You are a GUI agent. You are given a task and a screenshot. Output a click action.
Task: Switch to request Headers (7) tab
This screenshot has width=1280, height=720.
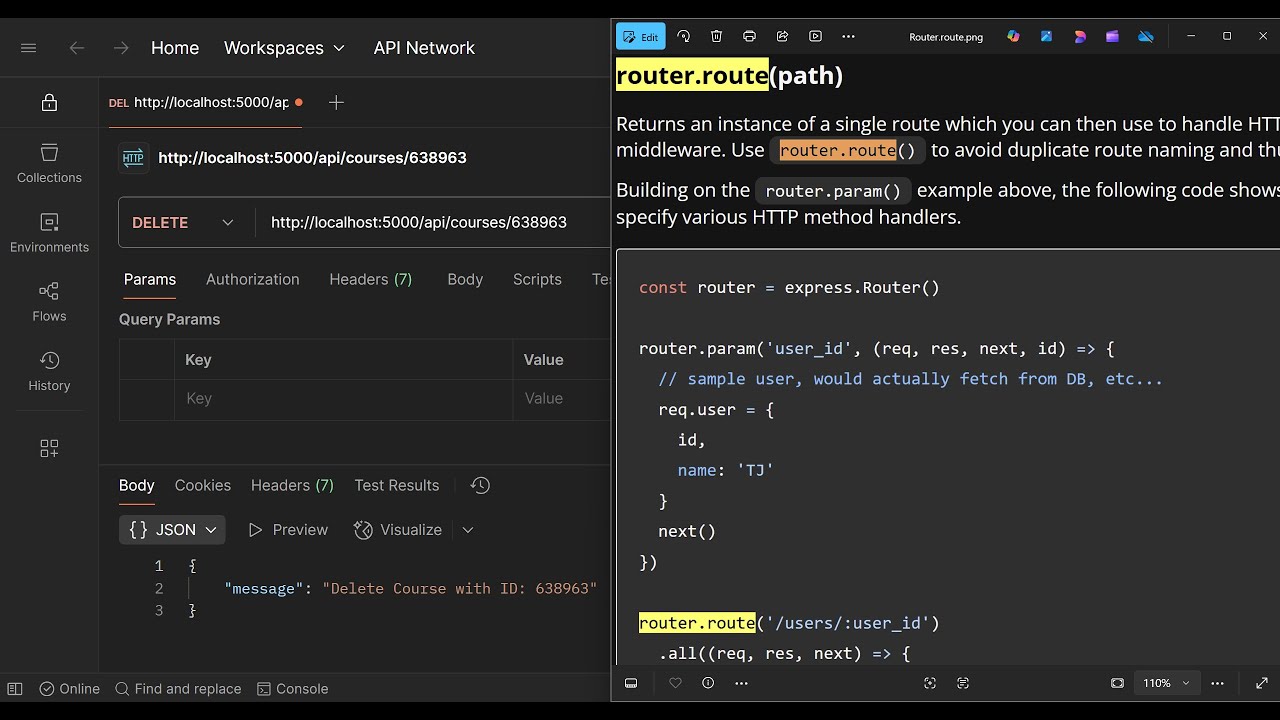(x=371, y=280)
